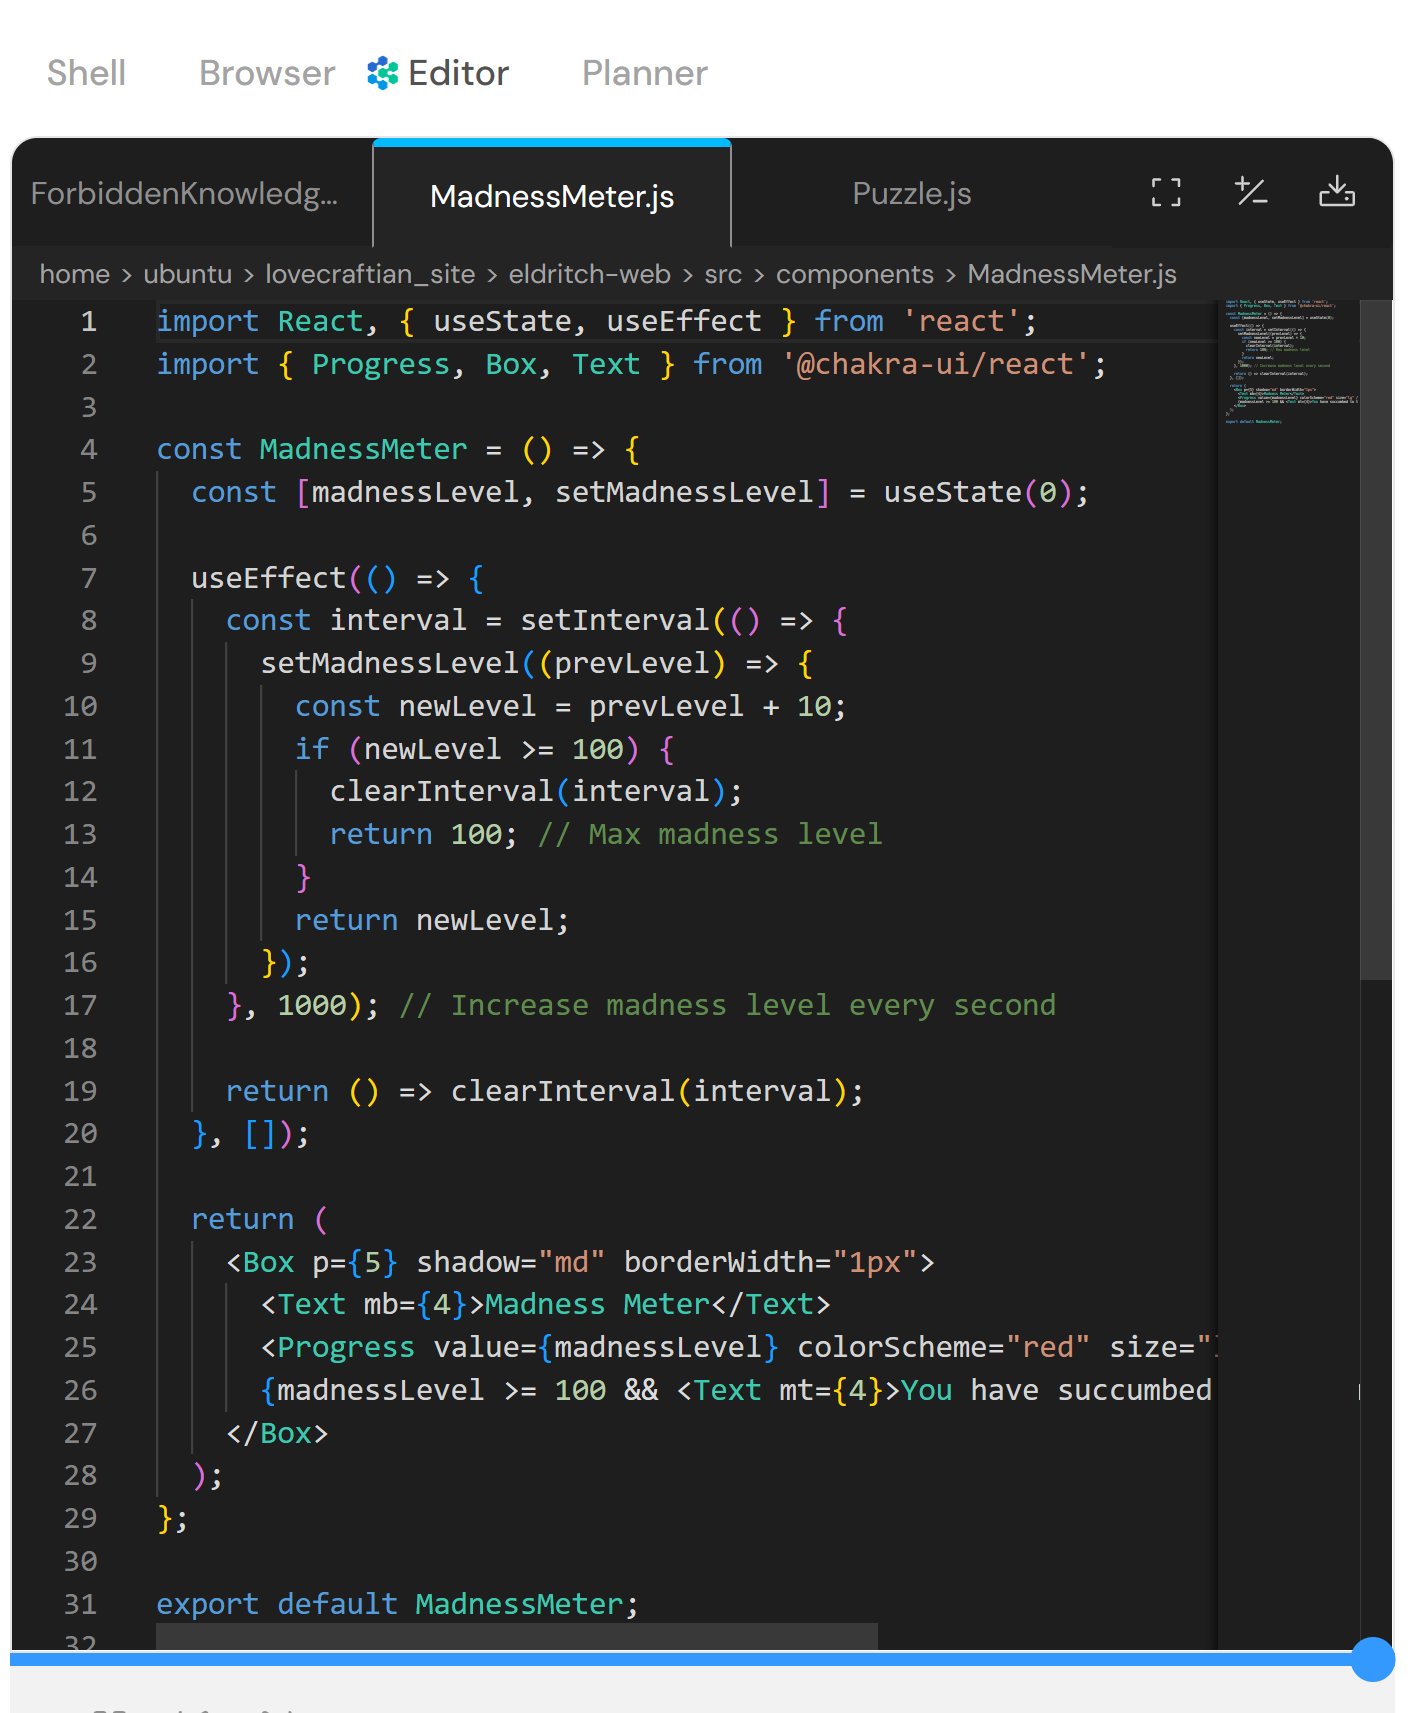Click 'const MadnessMeter' declaration on line 4
This screenshot has width=1427, height=1713.
point(312,449)
